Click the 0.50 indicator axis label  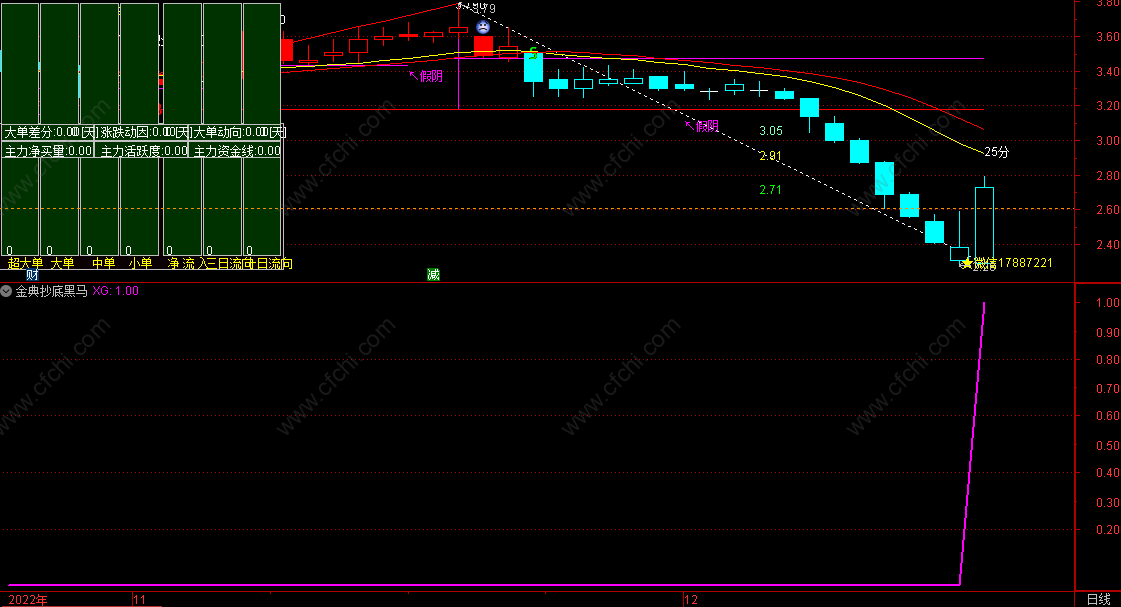[x=1107, y=445]
